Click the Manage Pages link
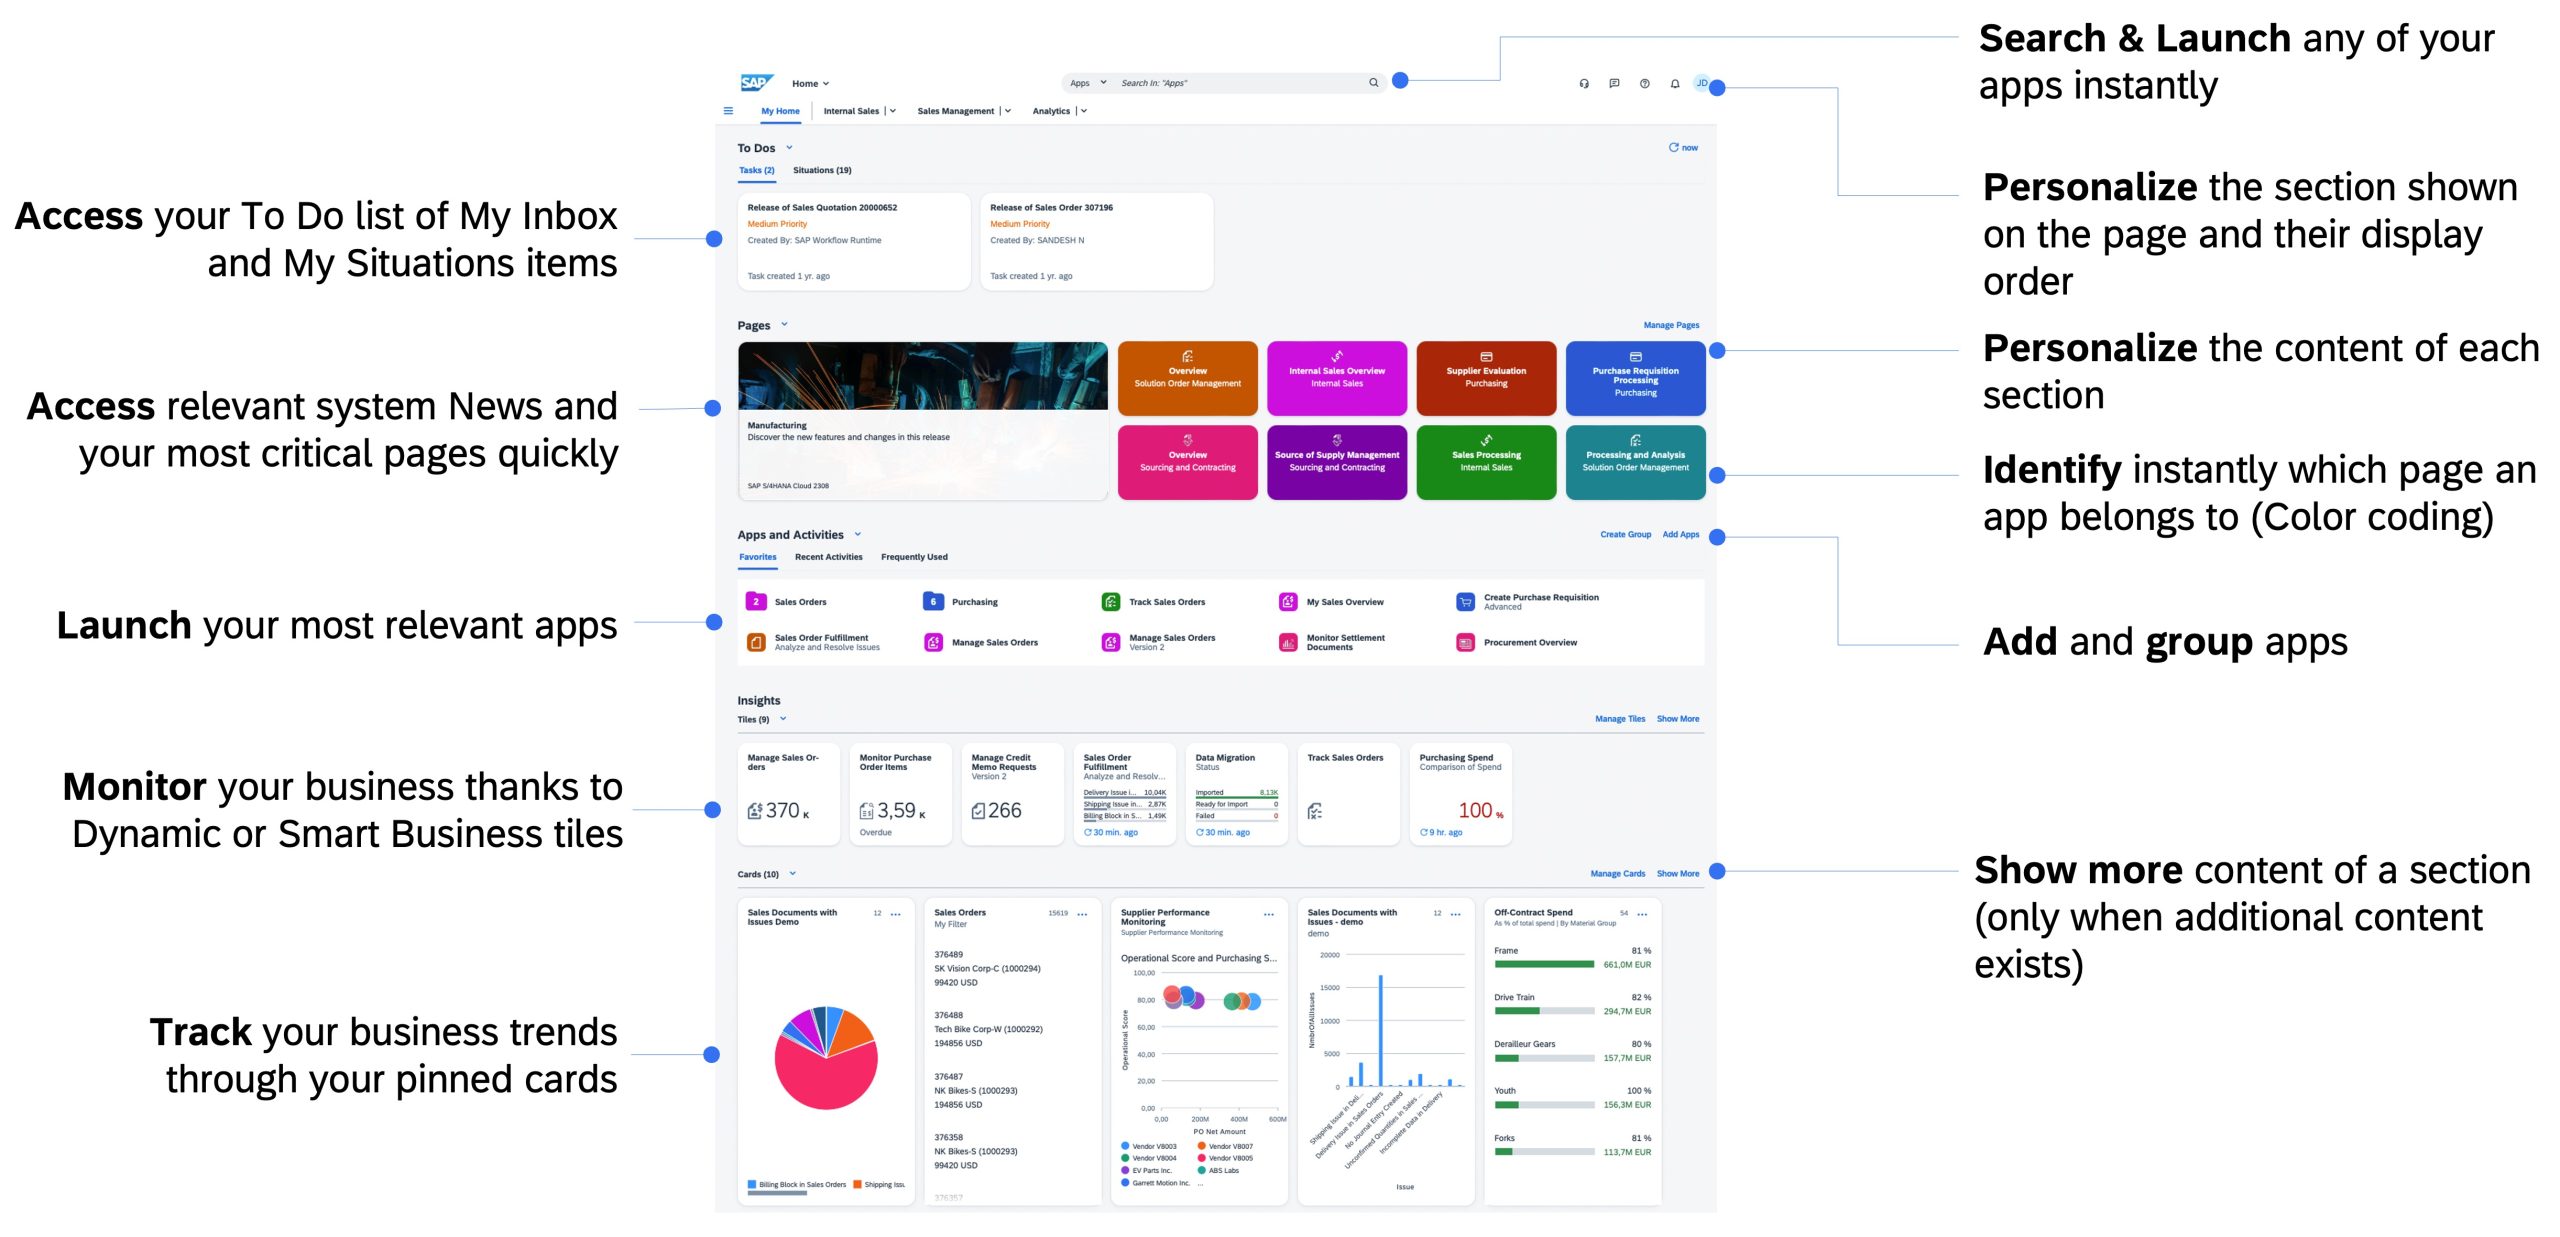Viewport: 2560px width, 1237px height. coord(1670,325)
